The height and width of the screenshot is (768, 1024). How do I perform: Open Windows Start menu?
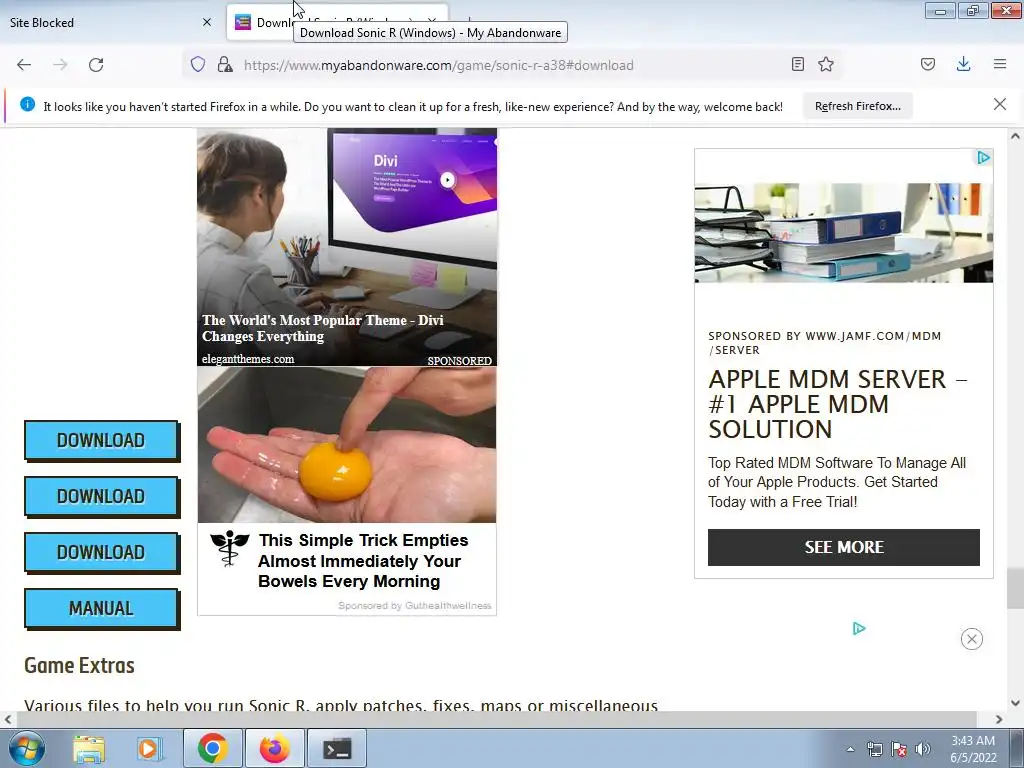click(27, 748)
